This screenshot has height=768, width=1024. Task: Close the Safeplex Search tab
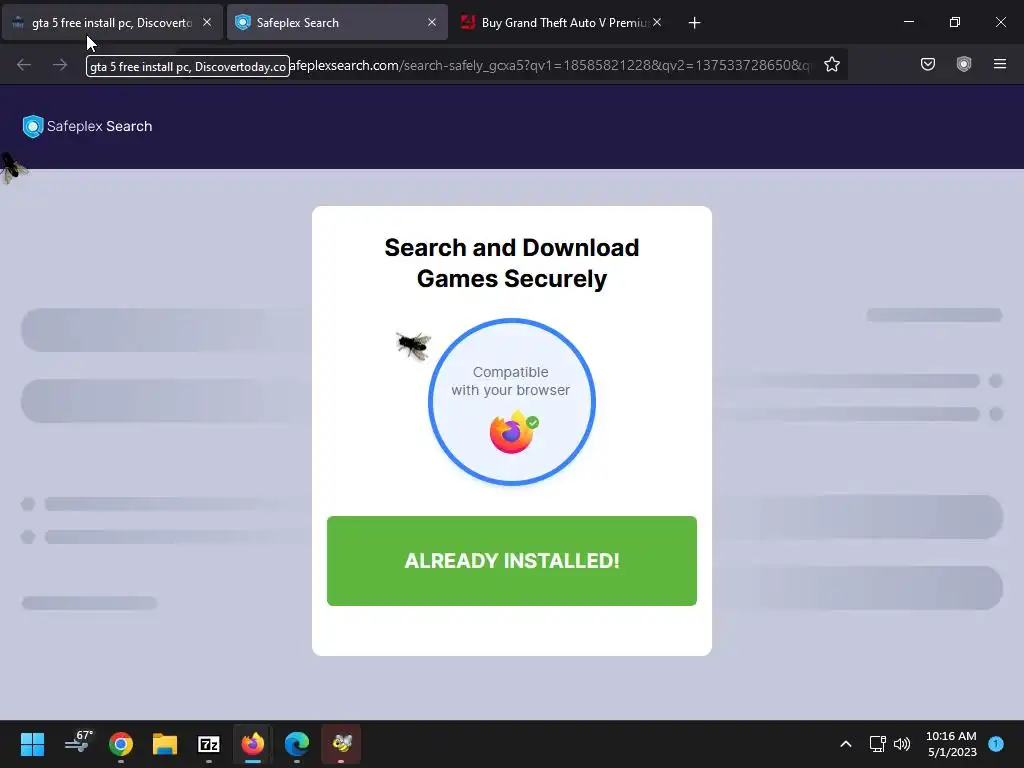pyautogui.click(x=432, y=22)
